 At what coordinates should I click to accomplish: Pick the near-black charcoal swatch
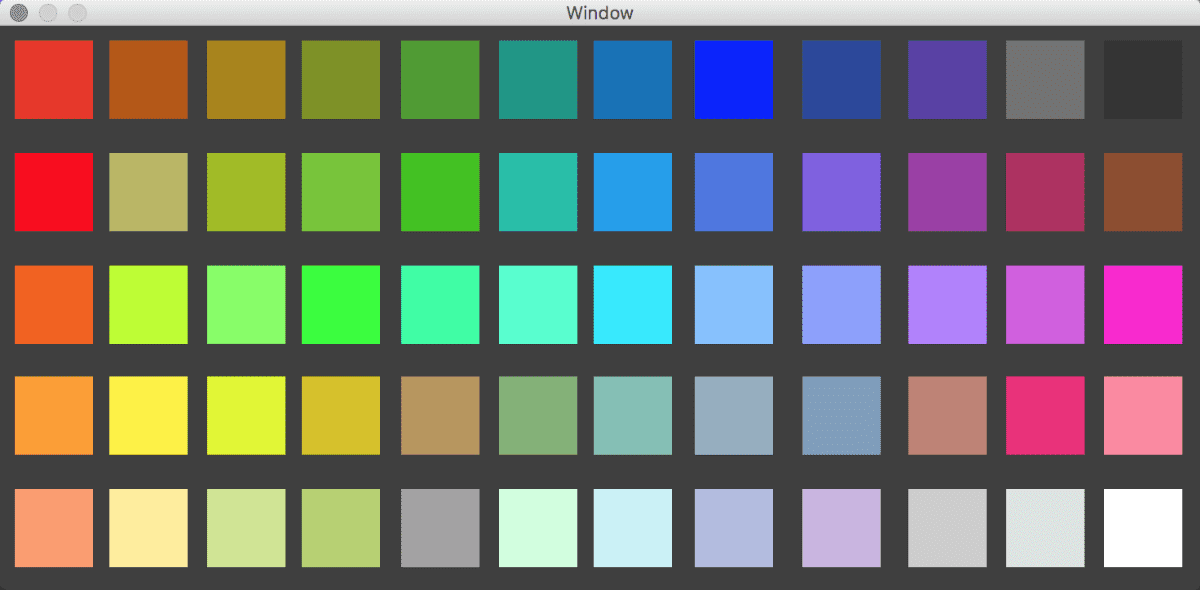point(1143,80)
